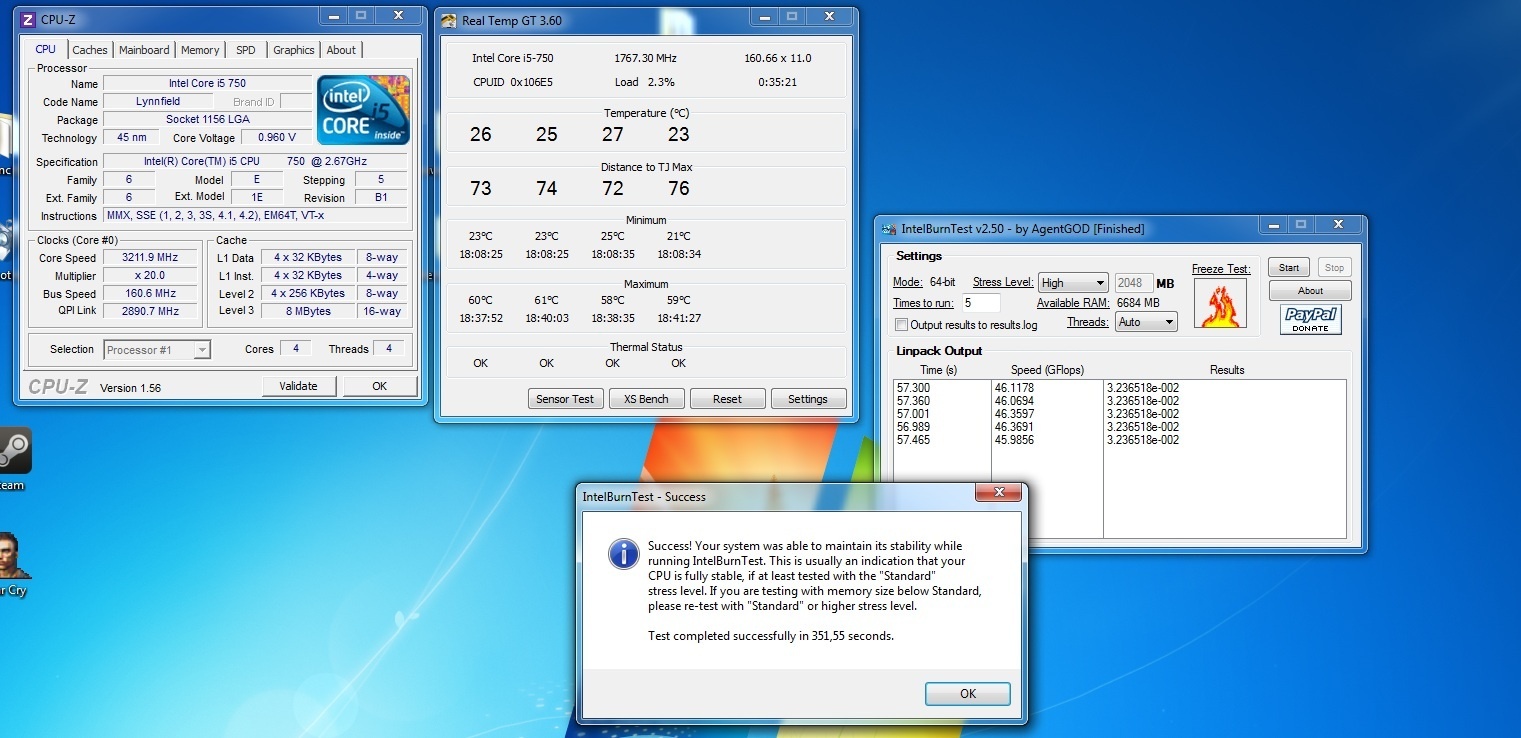Click the Linpack speed entry 46.0694
The height and width of the screenshot is (738, 1521).
pos(1014,400)
